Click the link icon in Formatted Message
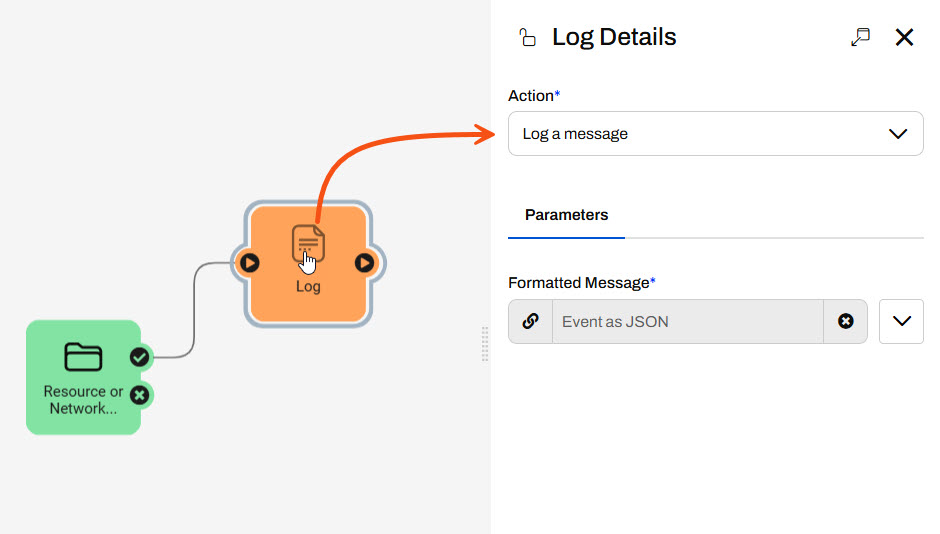This screenshot has width=940, height=534. 531,321
